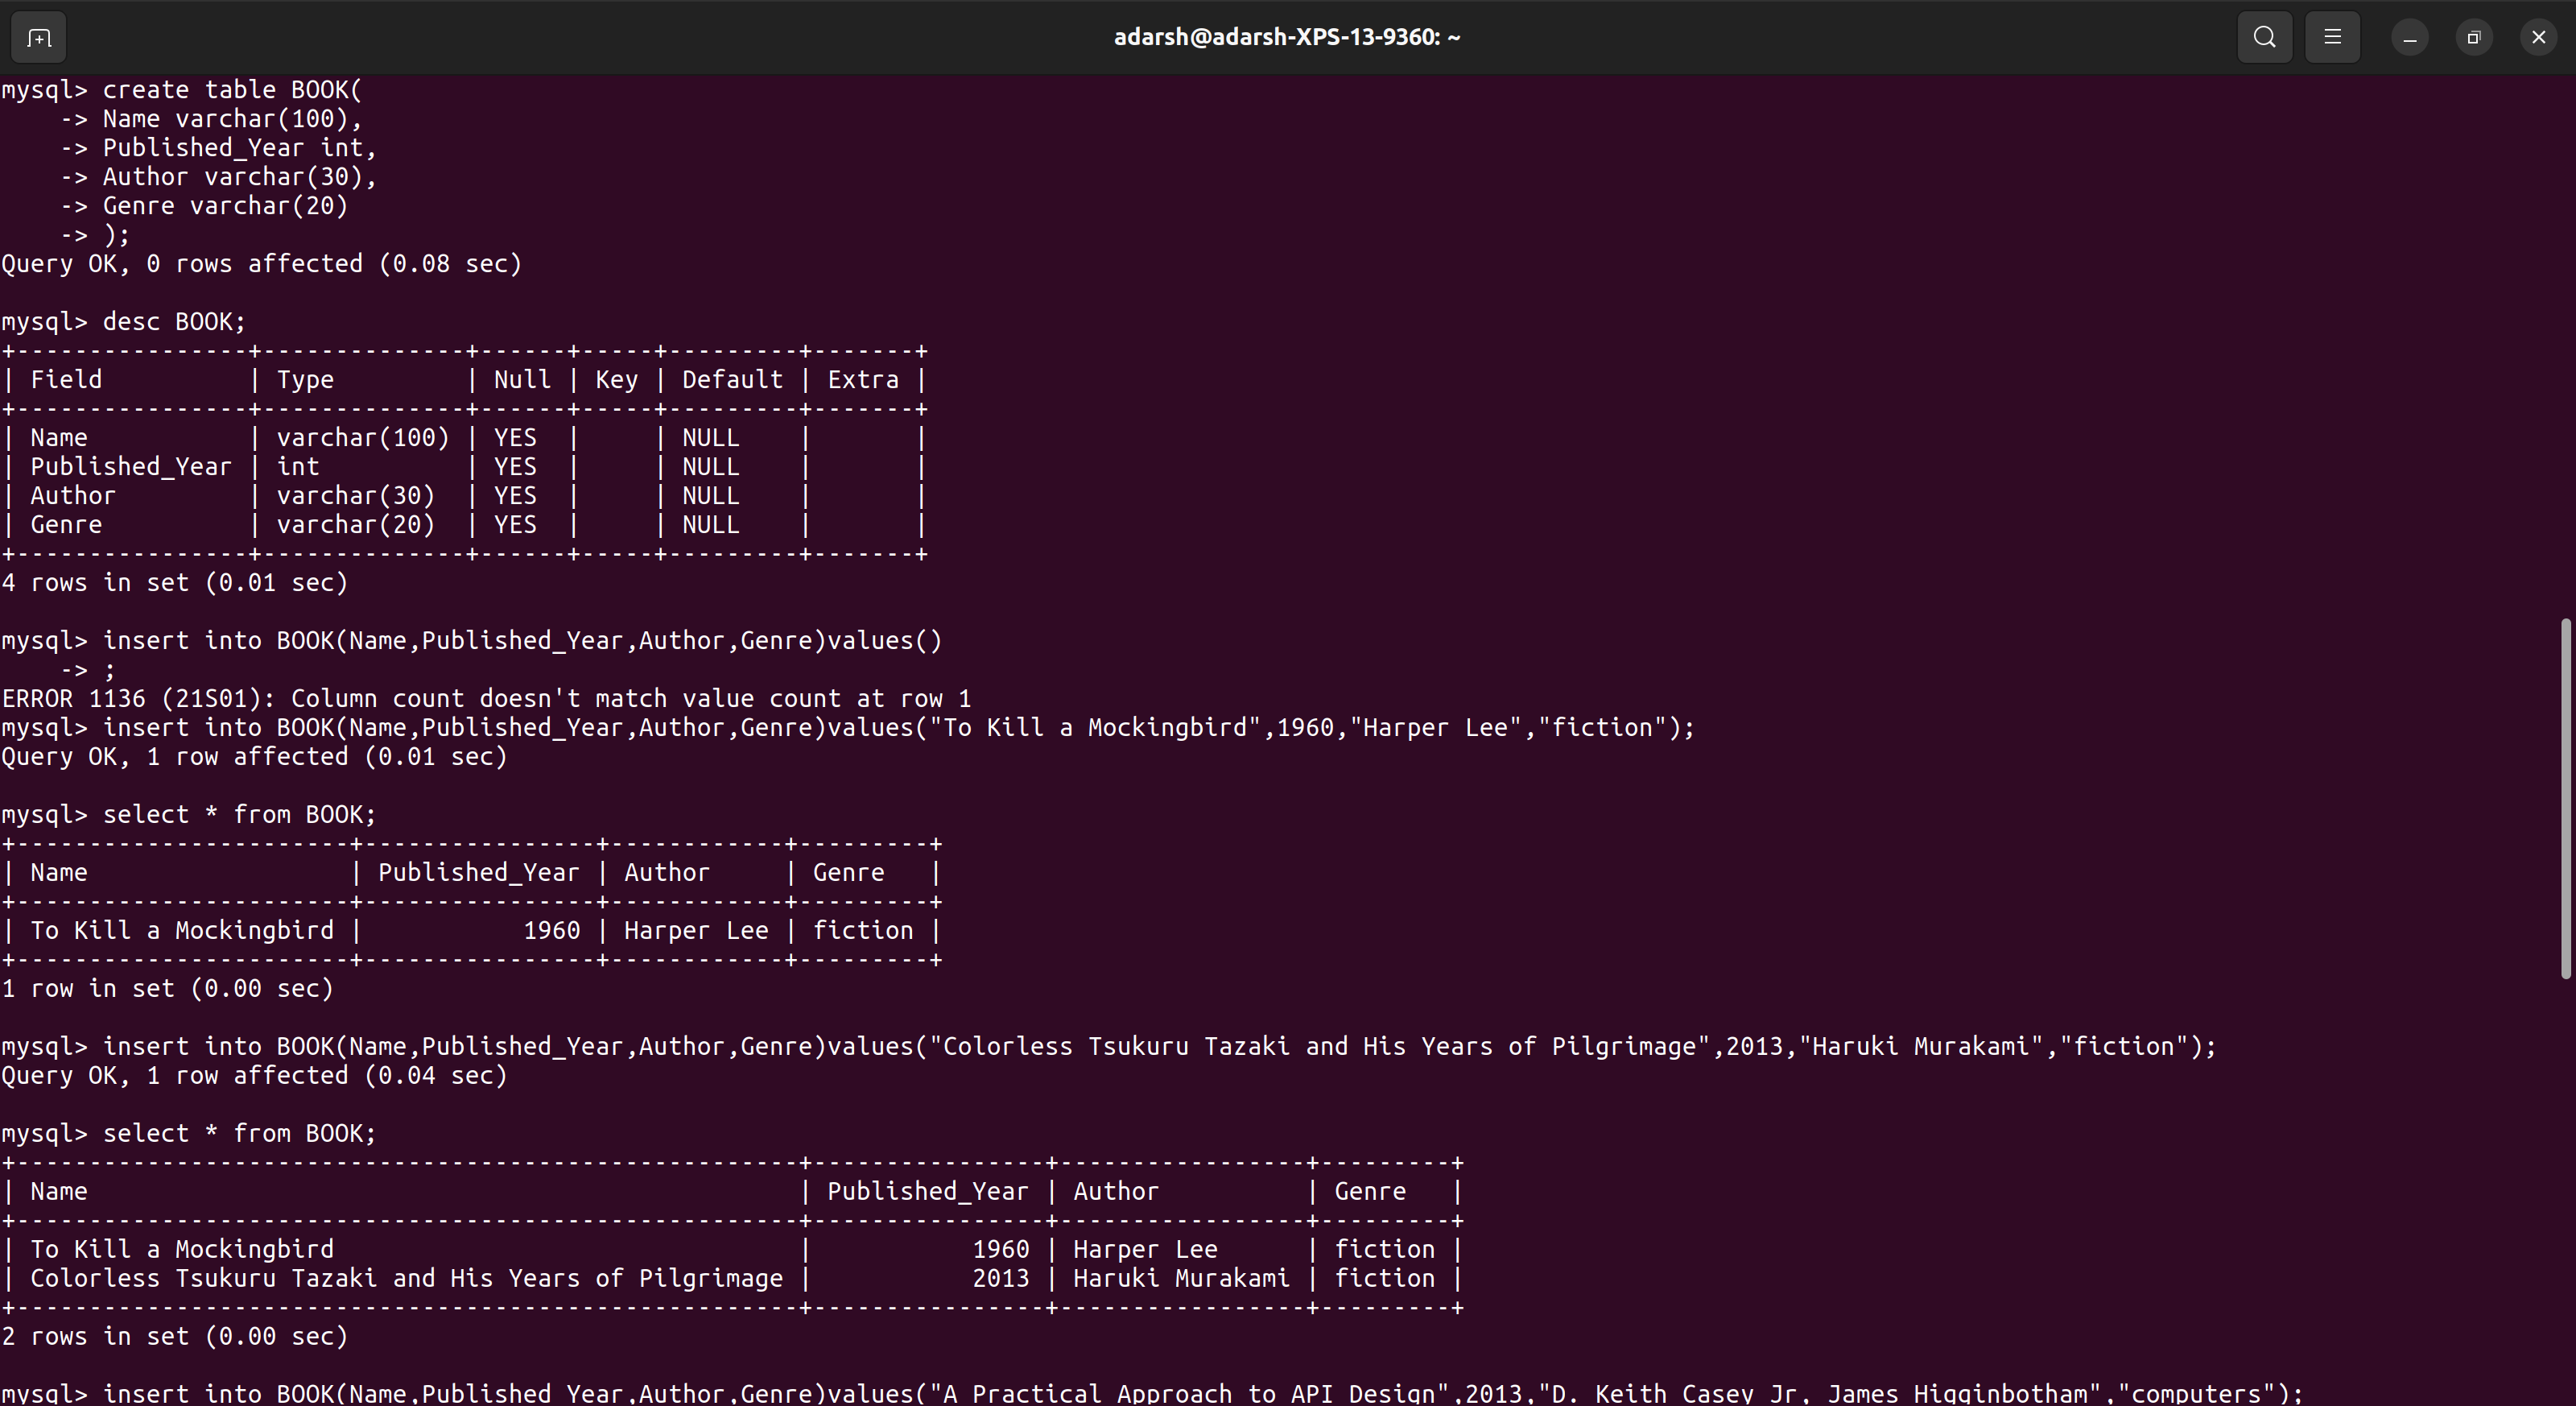Image resolution: width=2576 pixels, height=1406 pixels.
Task: Close the terminal window
Action: click(2538, 38)
